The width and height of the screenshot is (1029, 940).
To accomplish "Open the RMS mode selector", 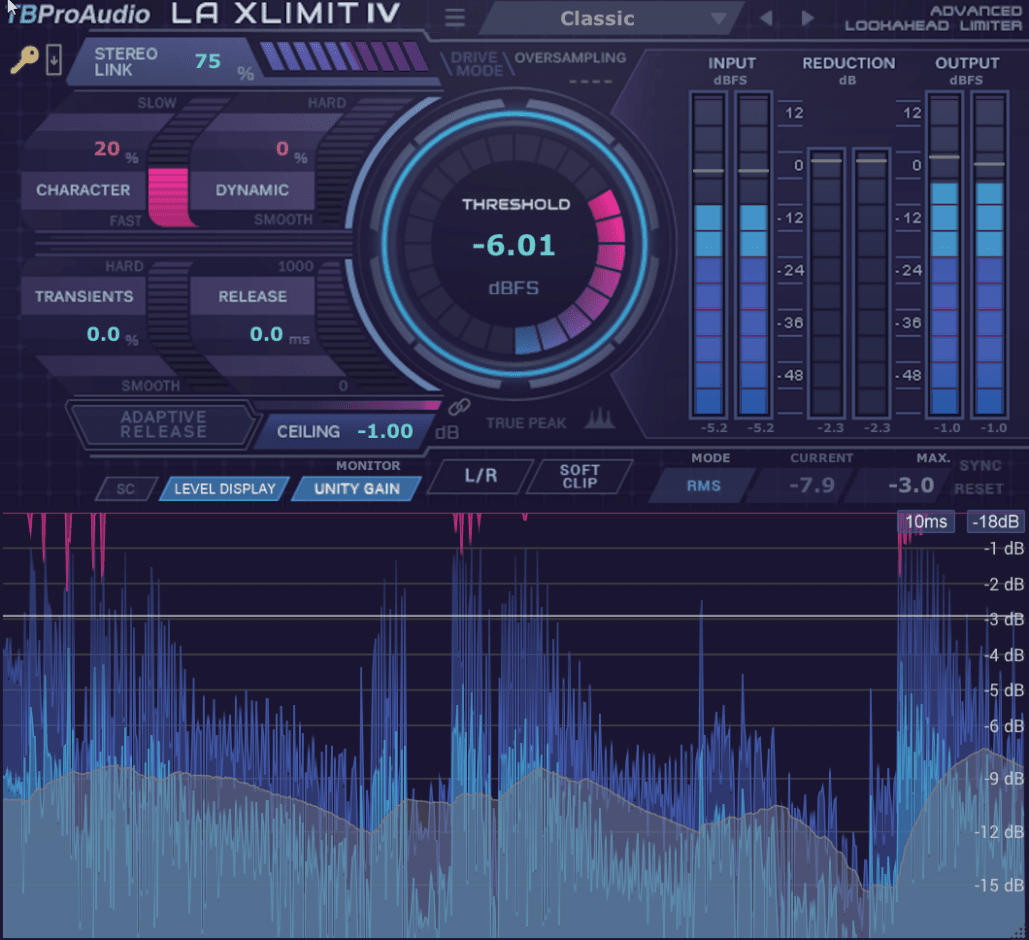I will pos(696,486).
